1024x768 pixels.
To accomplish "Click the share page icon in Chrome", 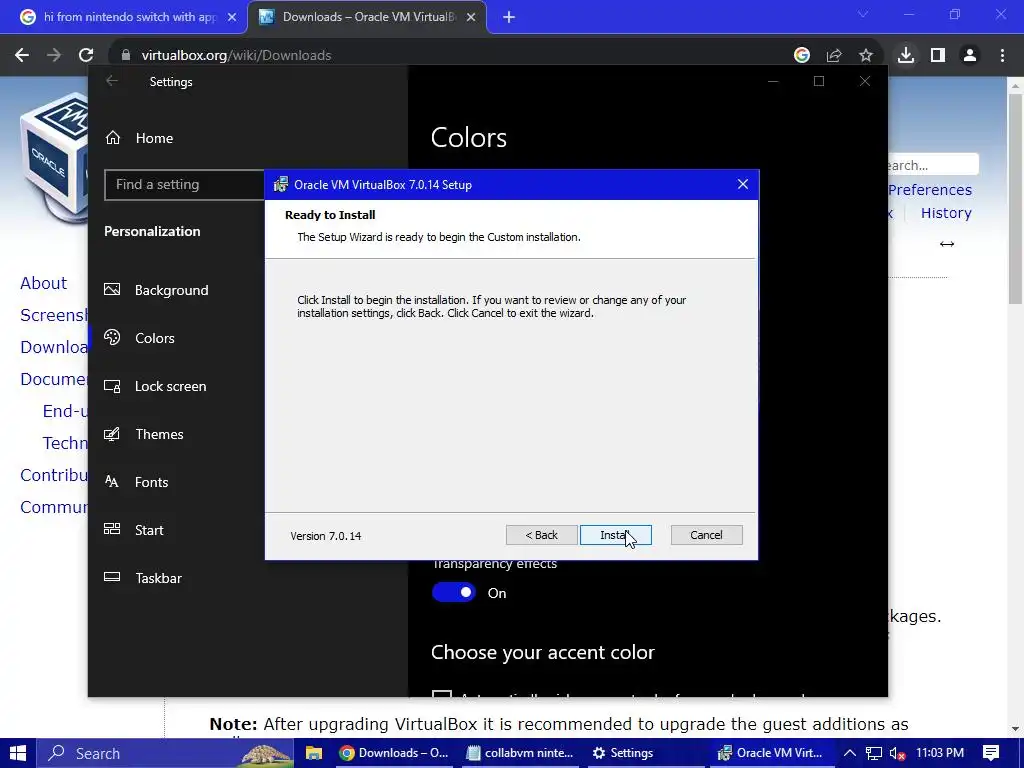I will click(834, 56).
